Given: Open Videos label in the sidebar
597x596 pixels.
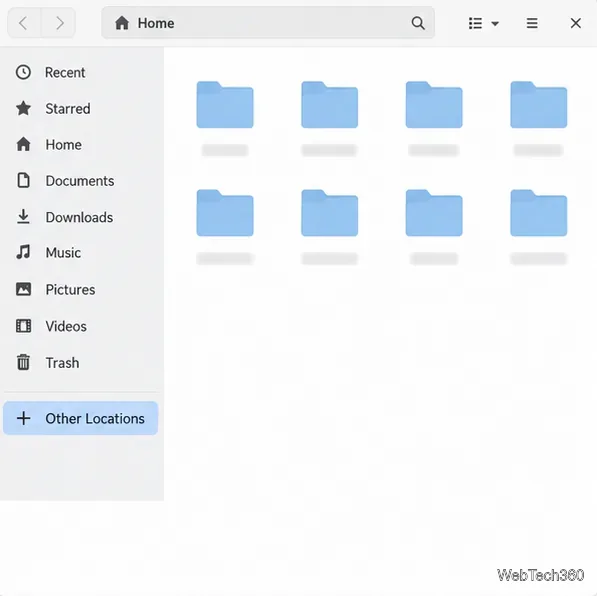Looking at the screenshot, I should point(66,326).
